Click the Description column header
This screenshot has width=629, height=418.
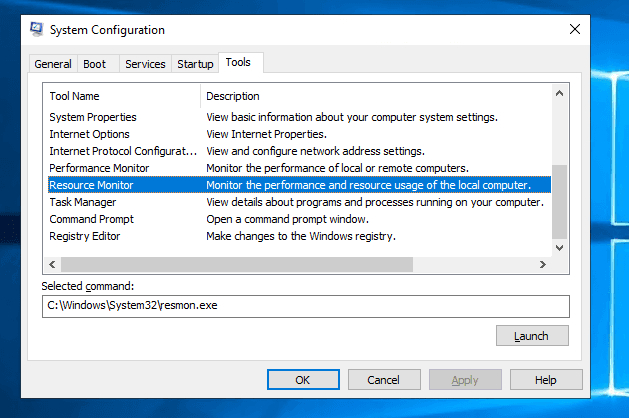[233, 96]
